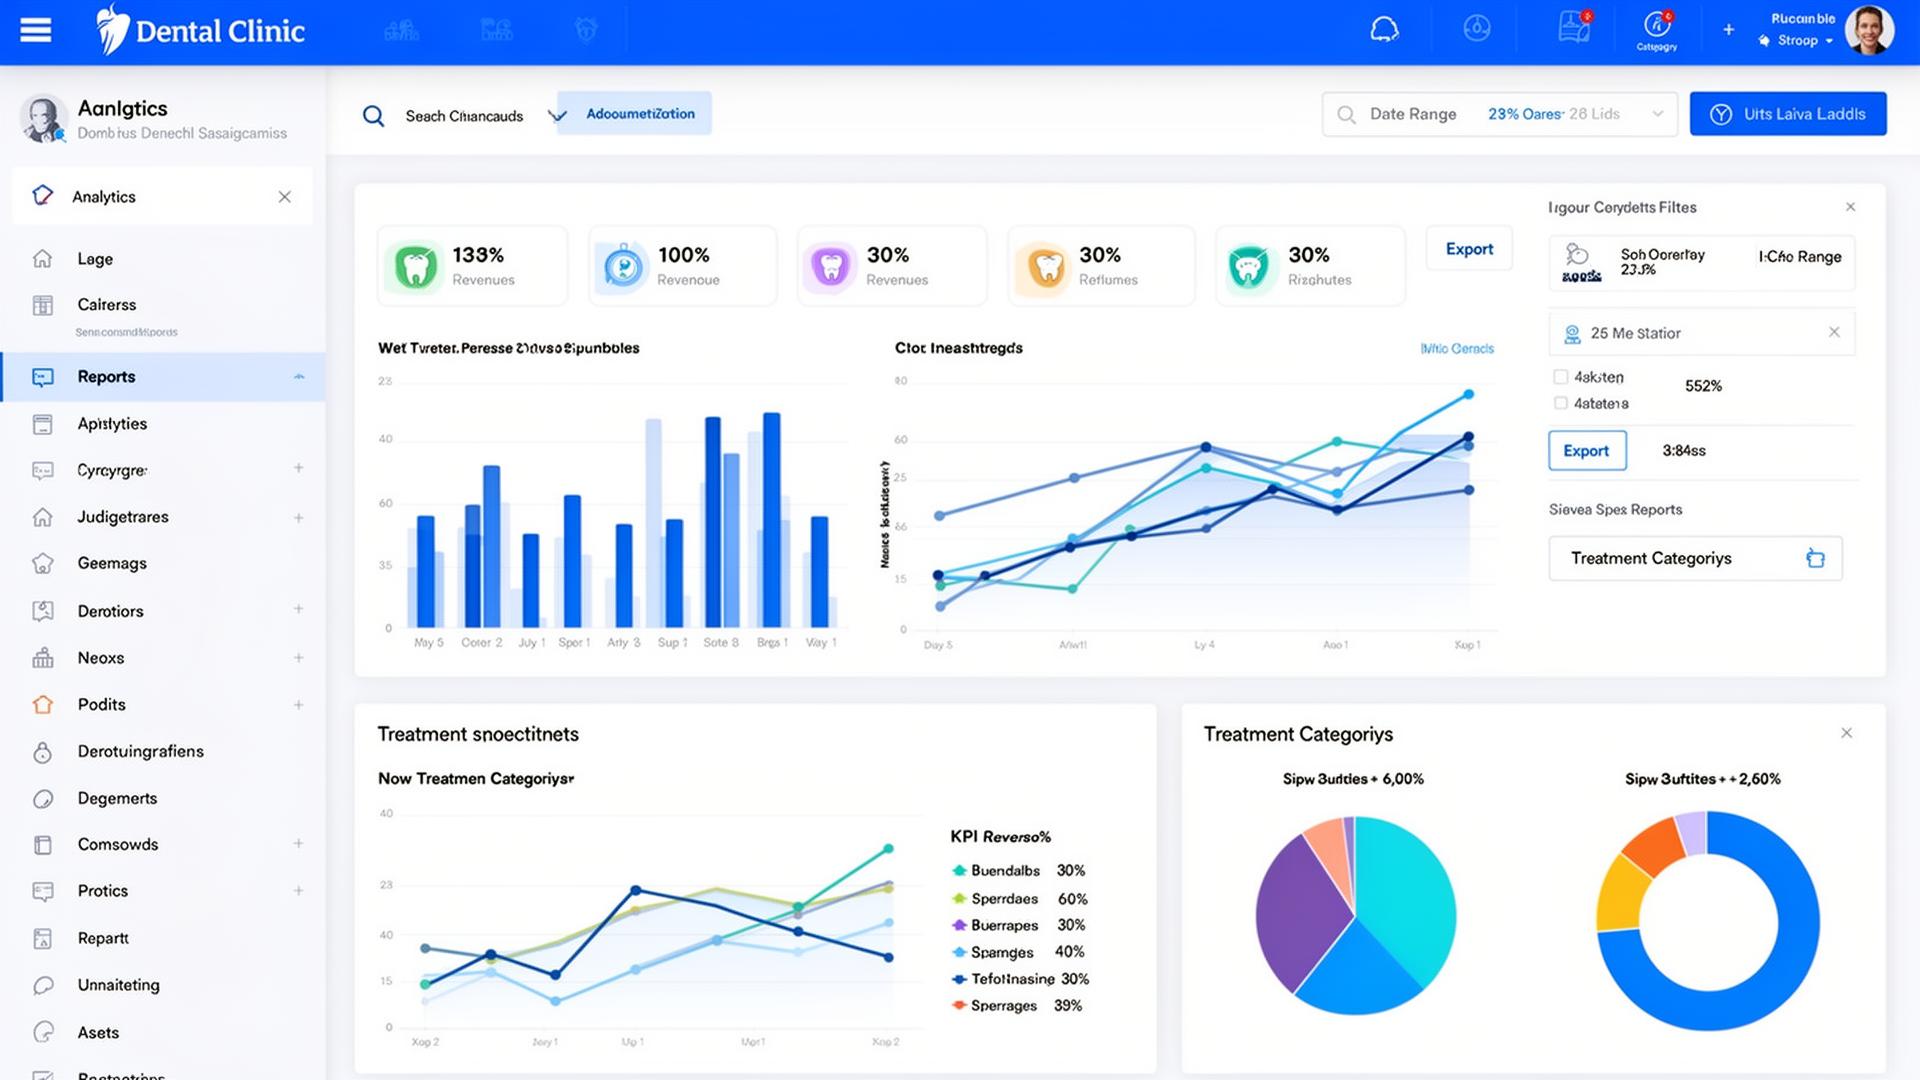Click Export button in filter panel
Screen dimensions: 1920x1080
coord(1587,451)
